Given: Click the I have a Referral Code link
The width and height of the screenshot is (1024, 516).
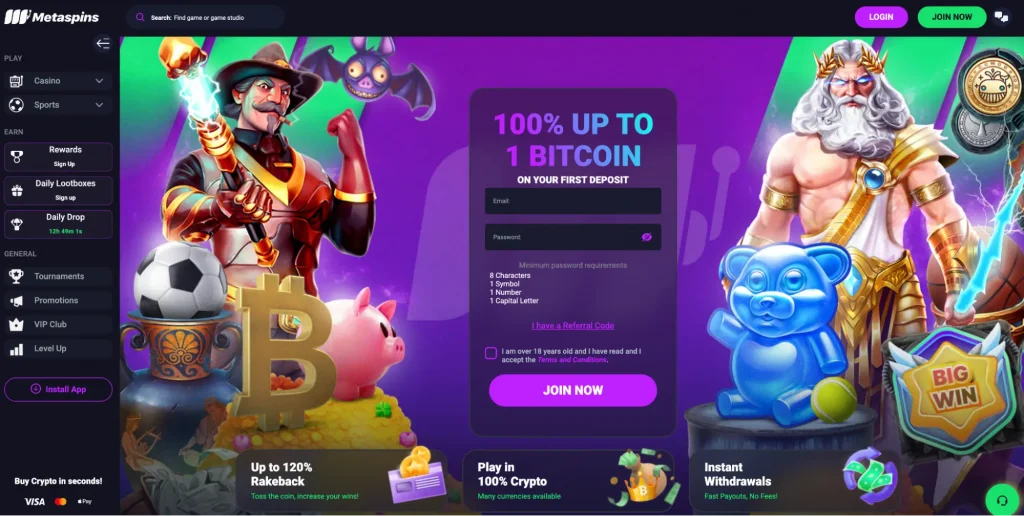Looking at the screenshot, I should pos(573,325).
